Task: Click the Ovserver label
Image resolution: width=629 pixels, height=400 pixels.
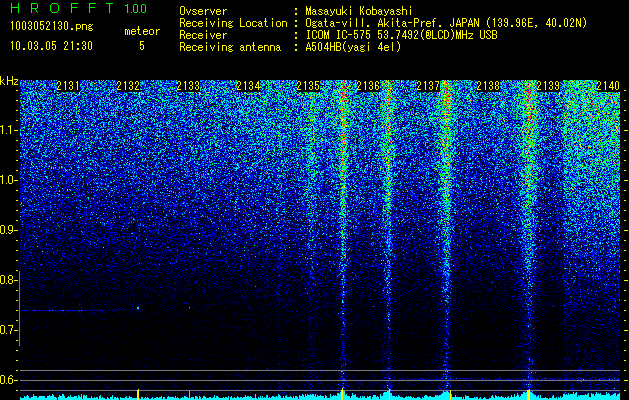Action: (203, 12)
